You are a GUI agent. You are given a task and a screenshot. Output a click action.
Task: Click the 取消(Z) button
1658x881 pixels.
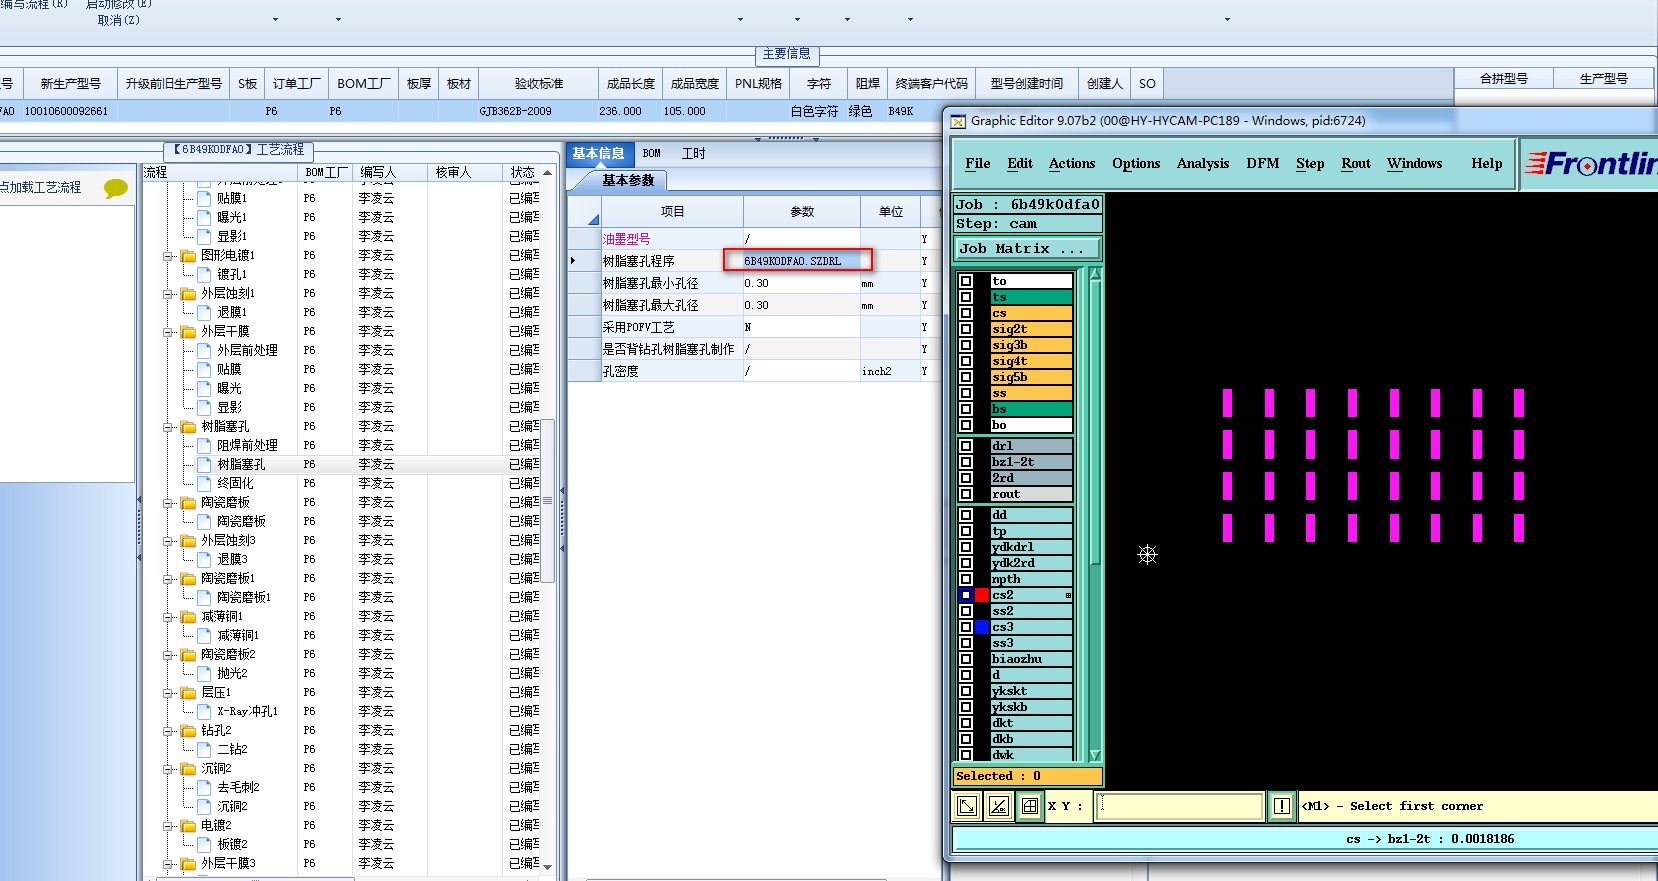coord(118,20)
